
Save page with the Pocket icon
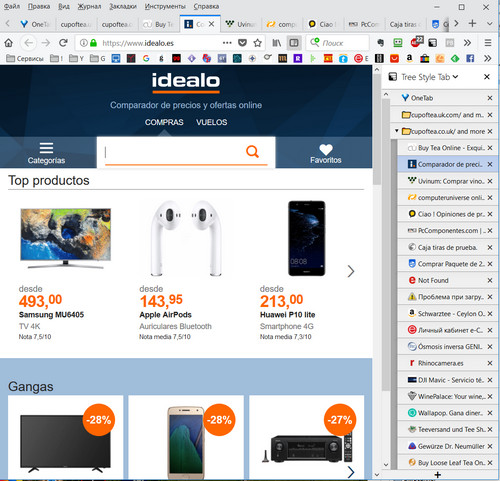point(242,43)
